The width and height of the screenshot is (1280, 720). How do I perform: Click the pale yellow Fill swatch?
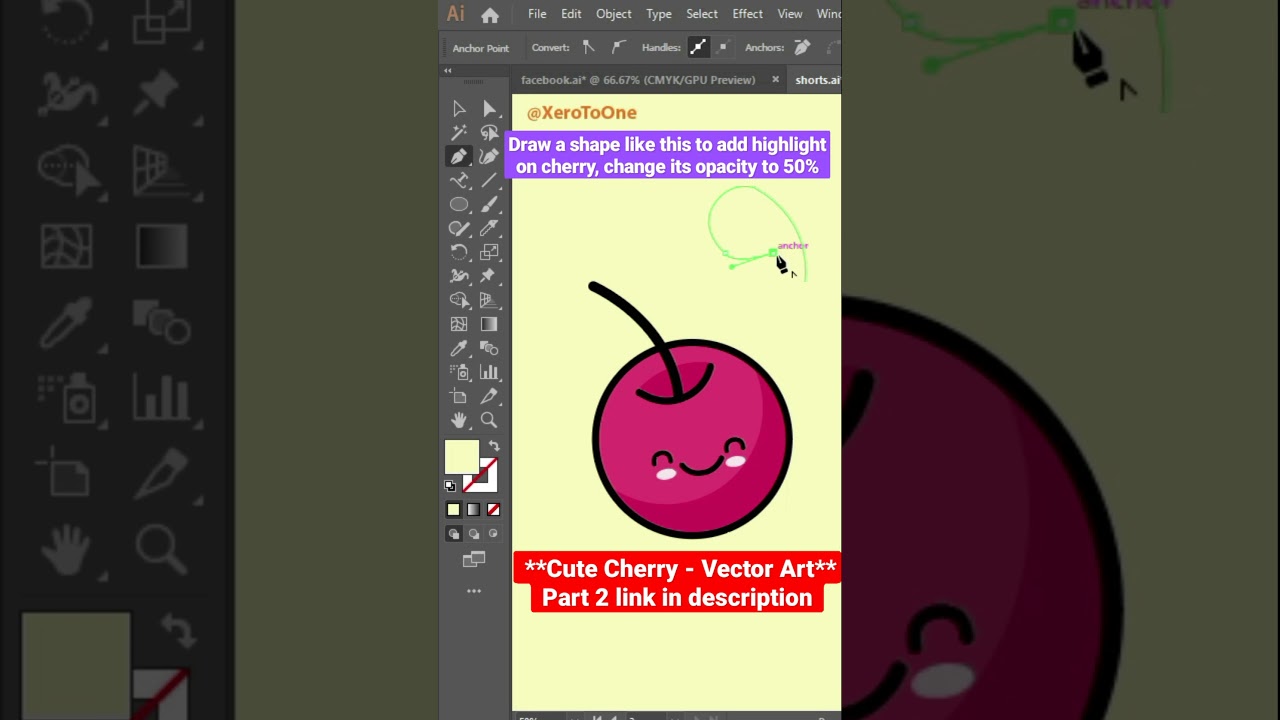(x=461, y=457)
